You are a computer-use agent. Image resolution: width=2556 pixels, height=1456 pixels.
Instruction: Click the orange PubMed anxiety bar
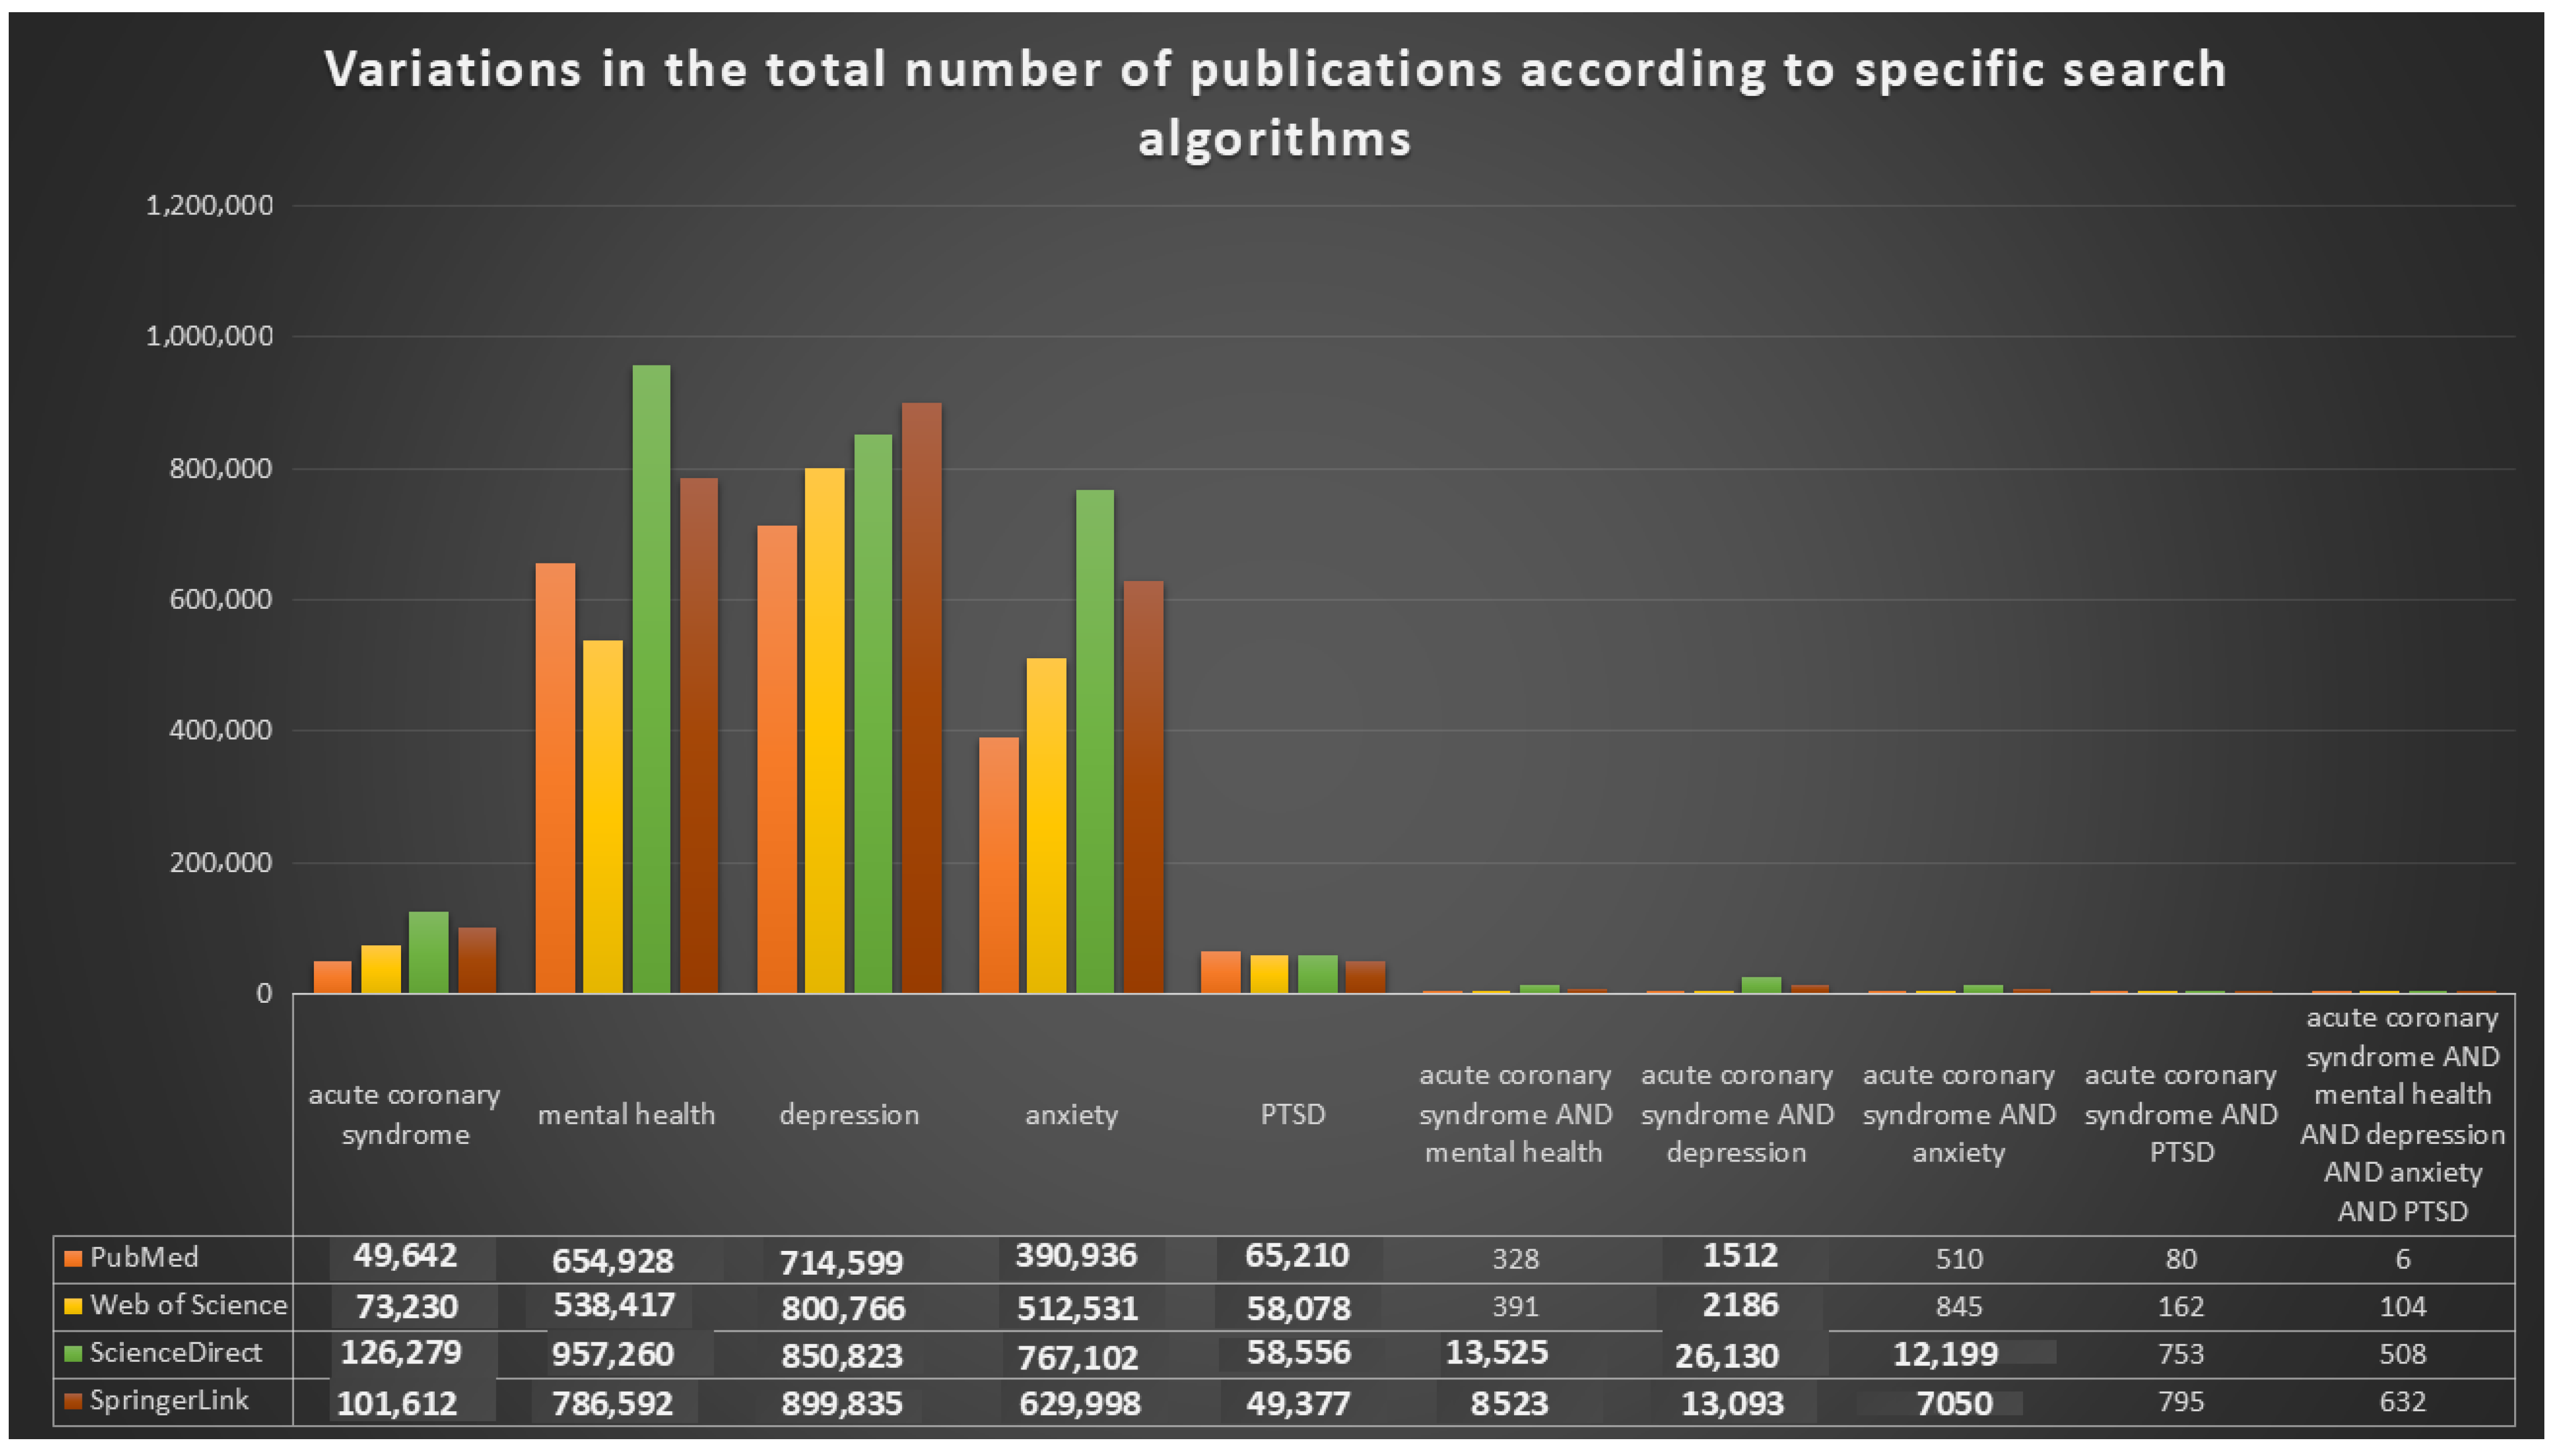tap(998, 865)
